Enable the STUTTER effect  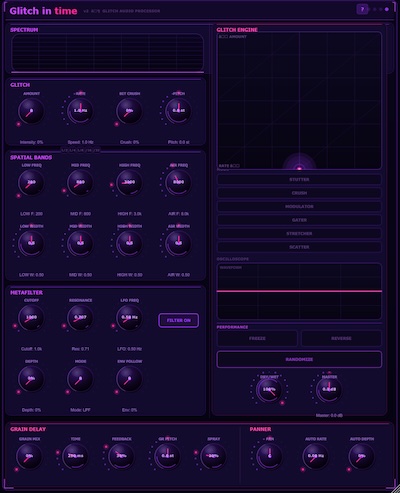(299, 180)
